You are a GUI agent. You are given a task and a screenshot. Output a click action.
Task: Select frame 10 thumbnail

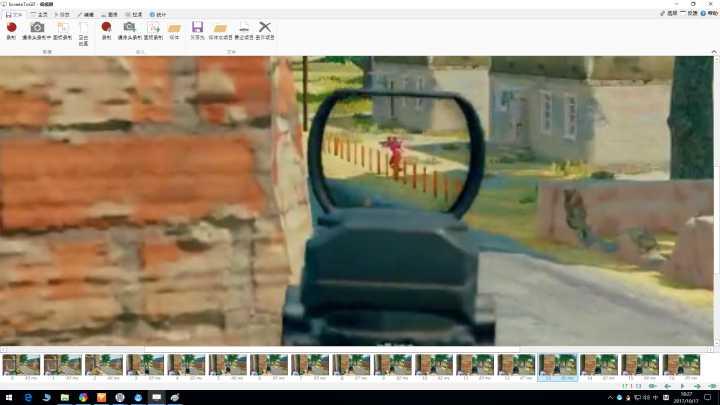coord(433,367)
